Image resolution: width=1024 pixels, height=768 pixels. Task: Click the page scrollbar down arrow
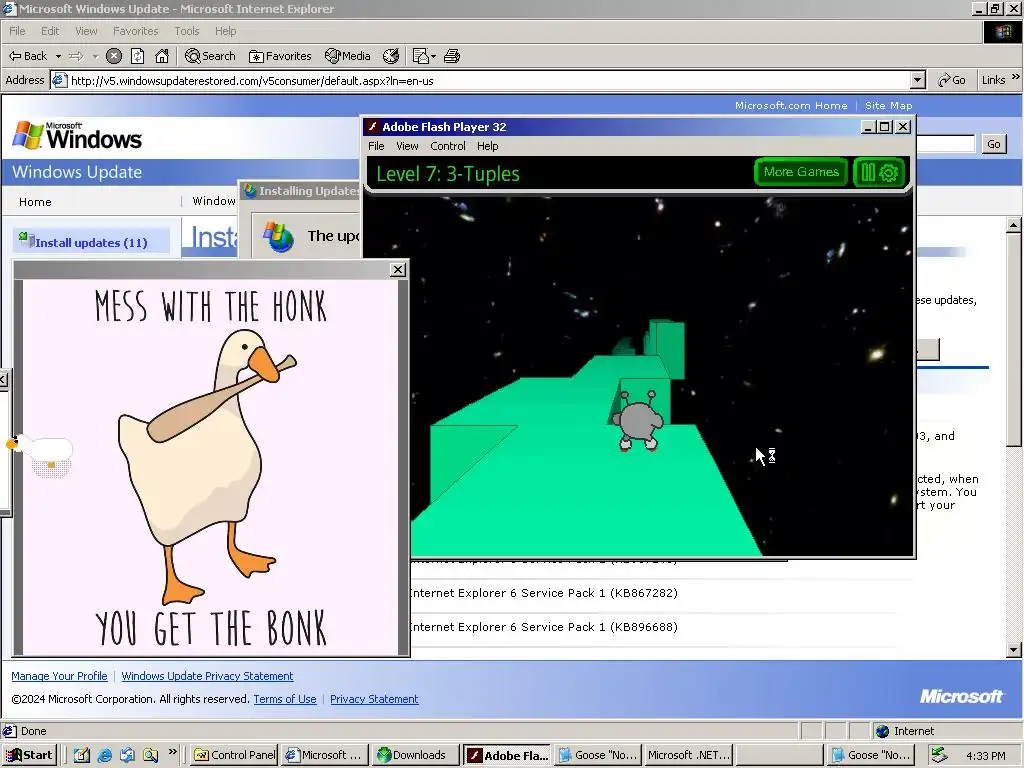click(1014, 650)
